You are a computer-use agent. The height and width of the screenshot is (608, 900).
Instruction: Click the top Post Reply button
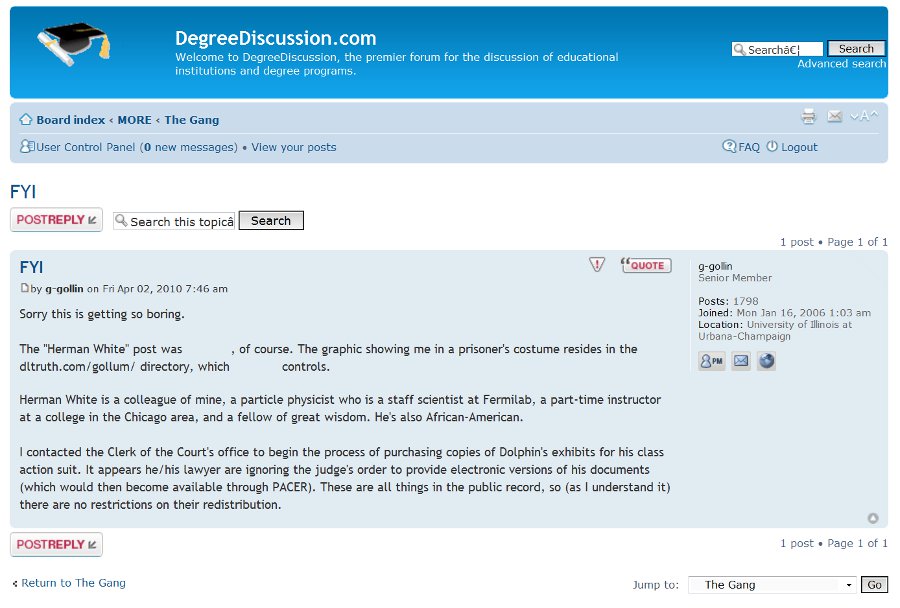pyautogui.click(x=56, y=220)
